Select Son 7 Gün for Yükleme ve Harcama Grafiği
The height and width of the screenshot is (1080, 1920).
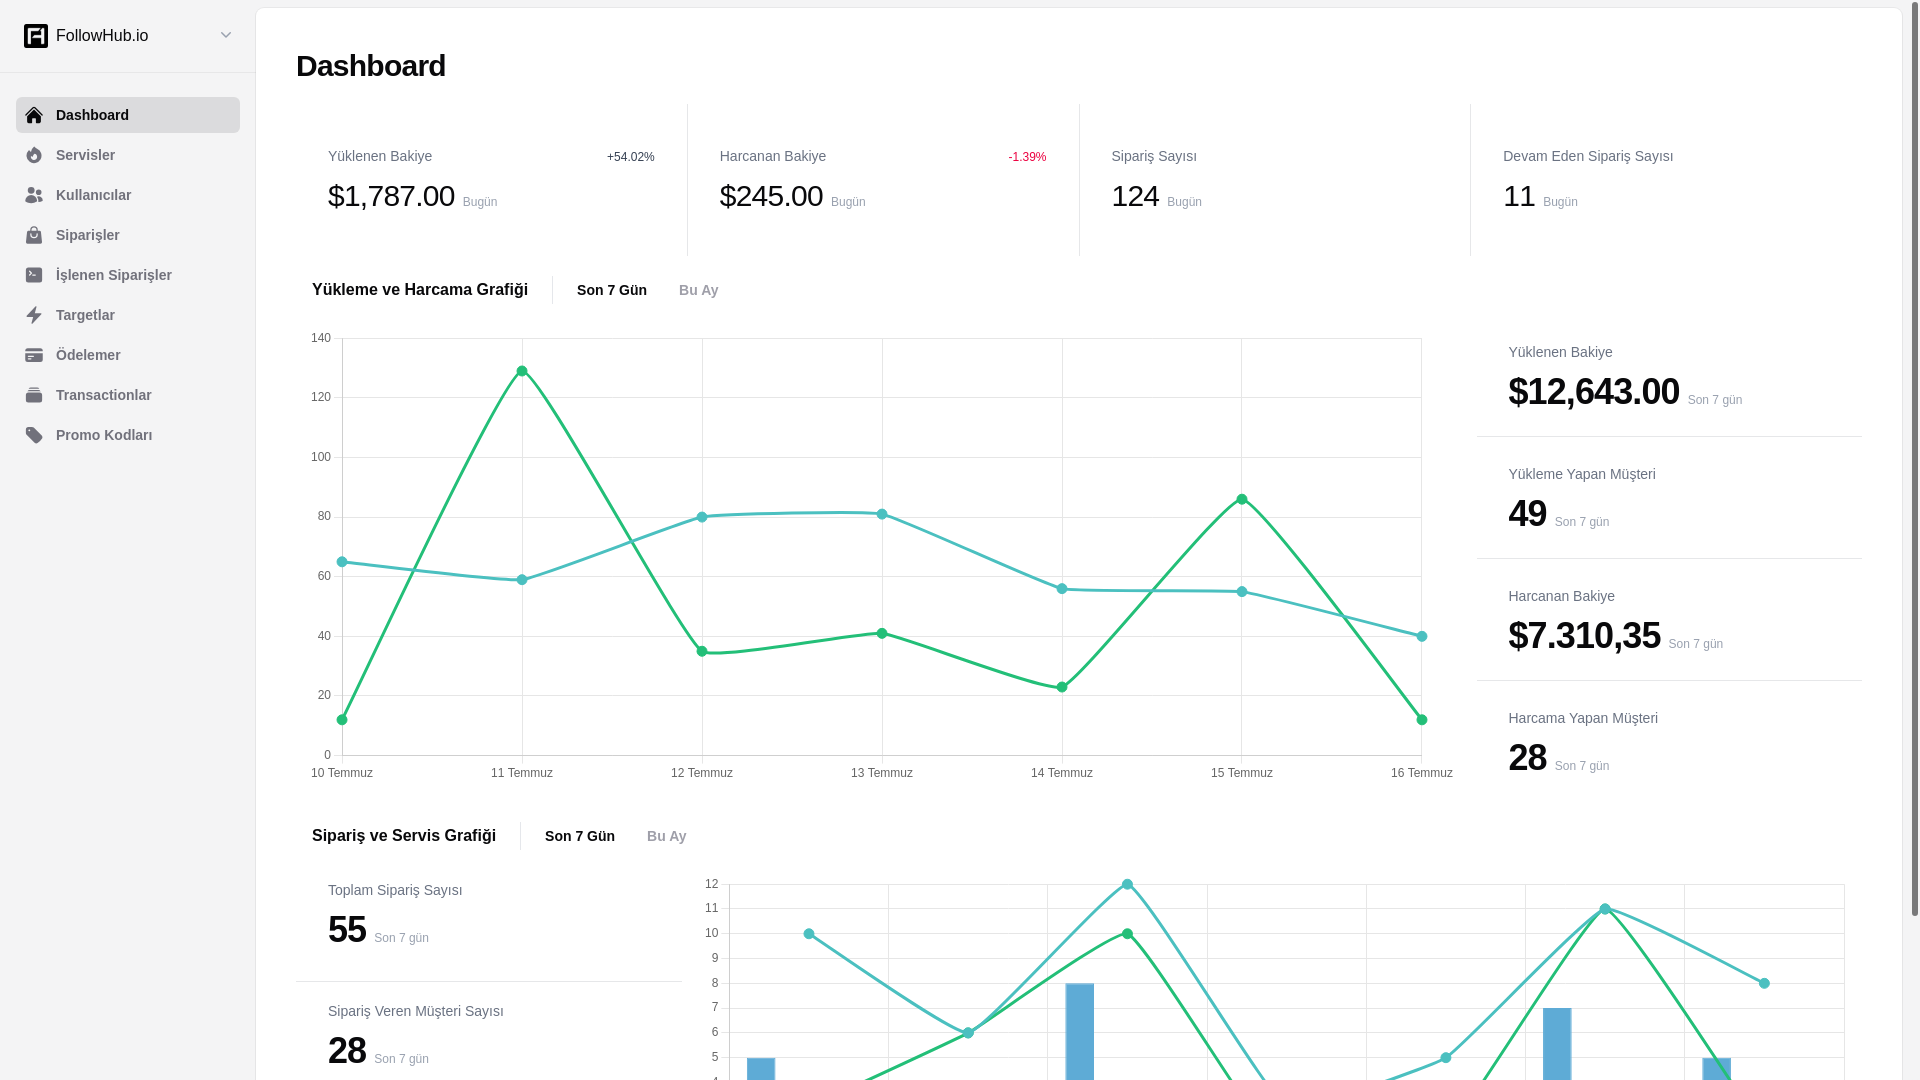(x=612, y=290)
